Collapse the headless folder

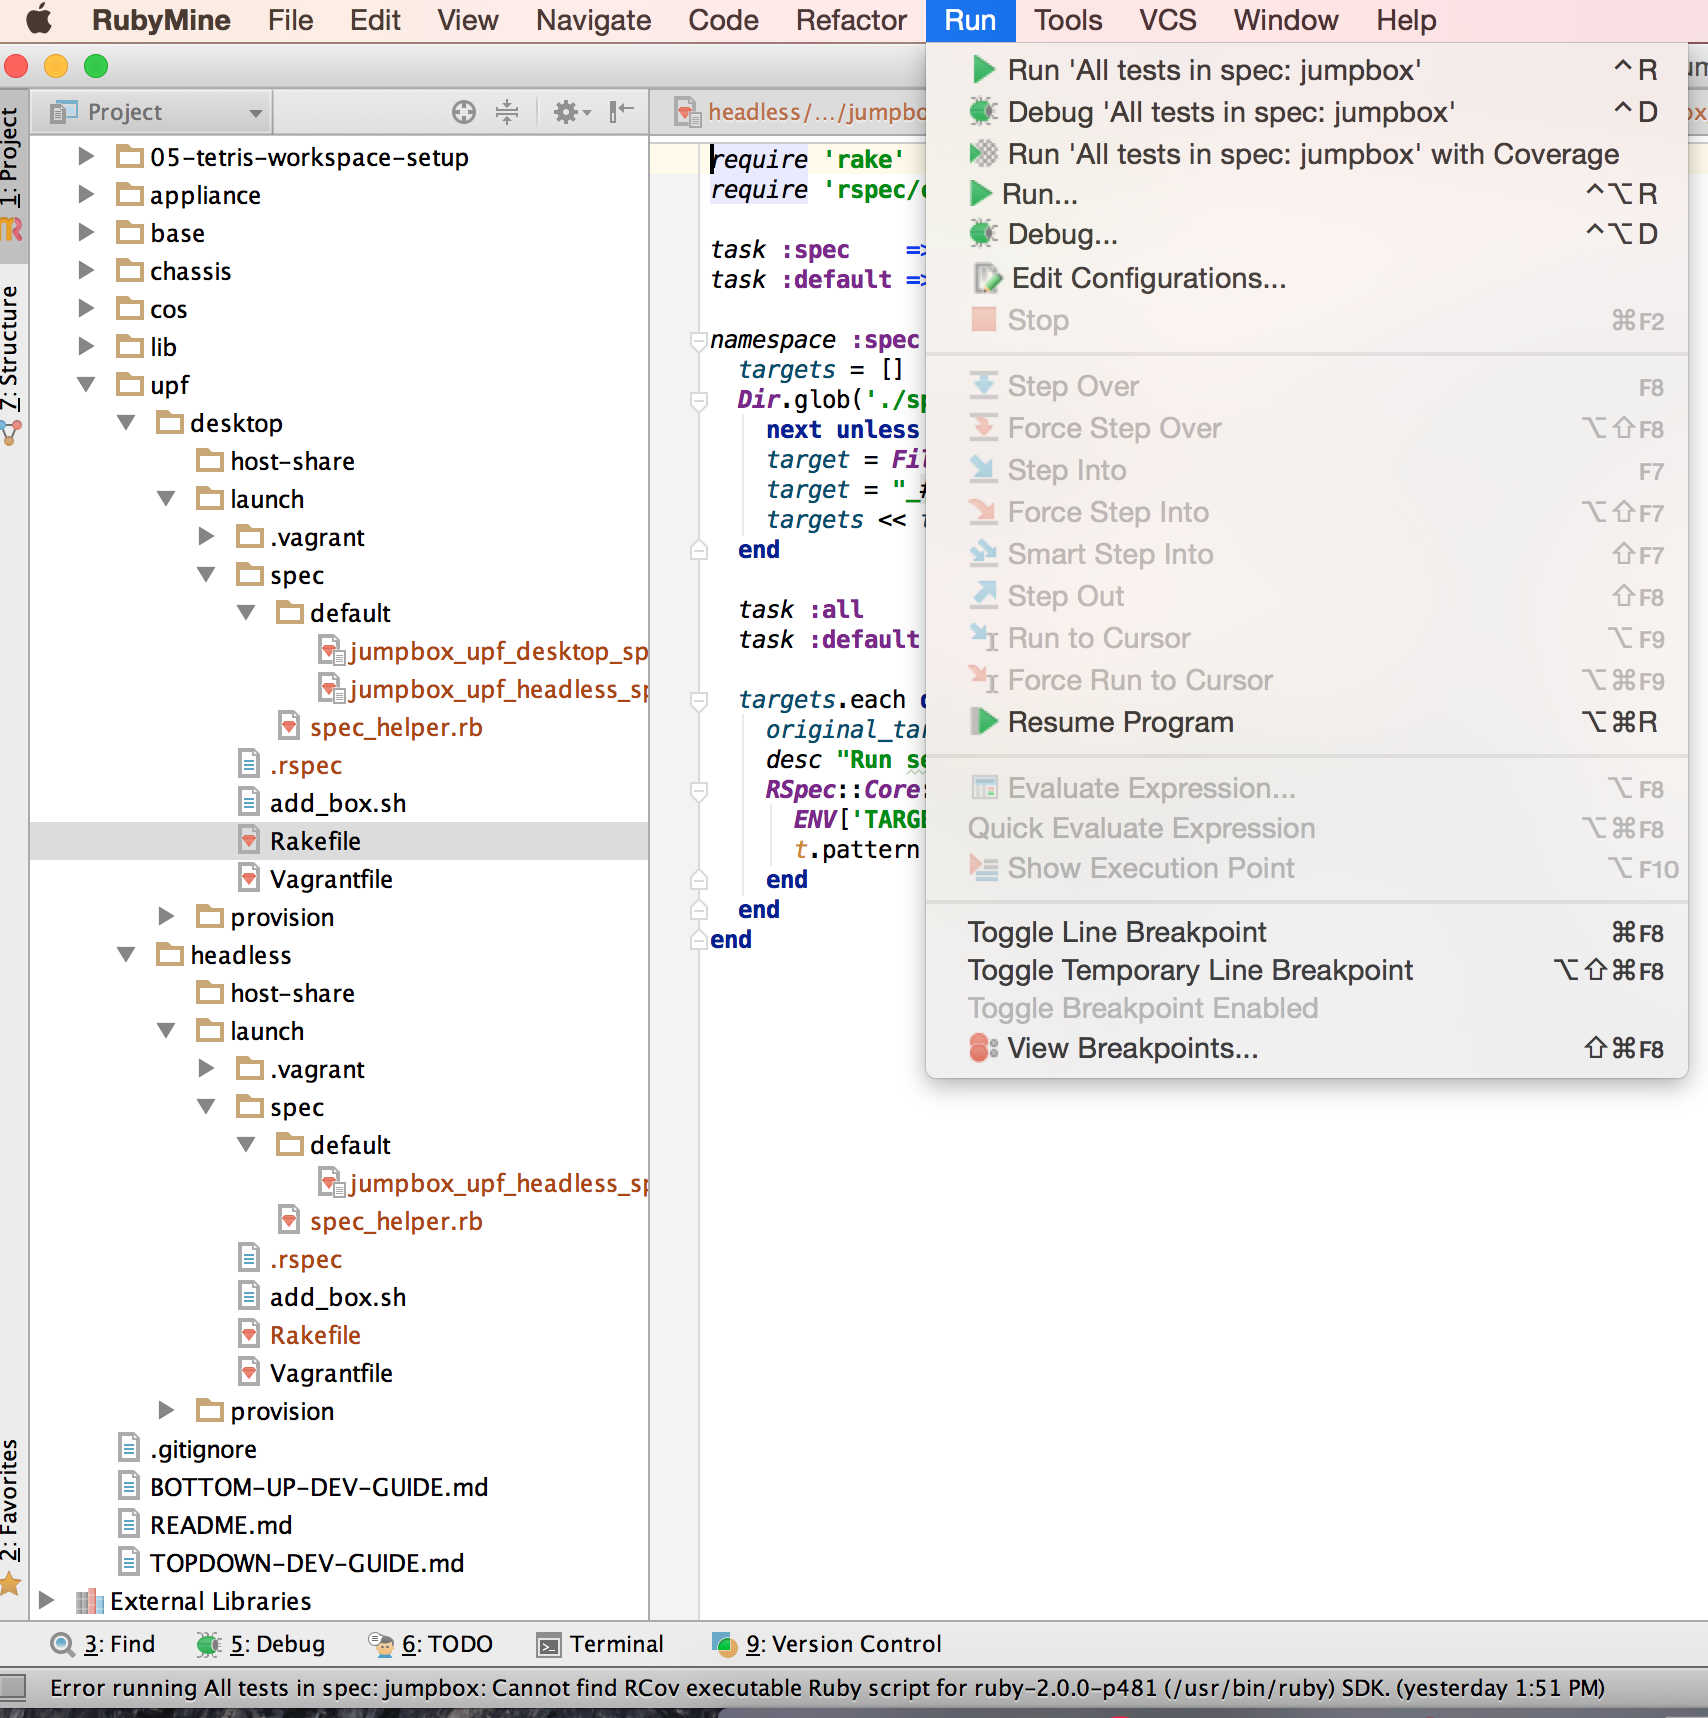127,955
